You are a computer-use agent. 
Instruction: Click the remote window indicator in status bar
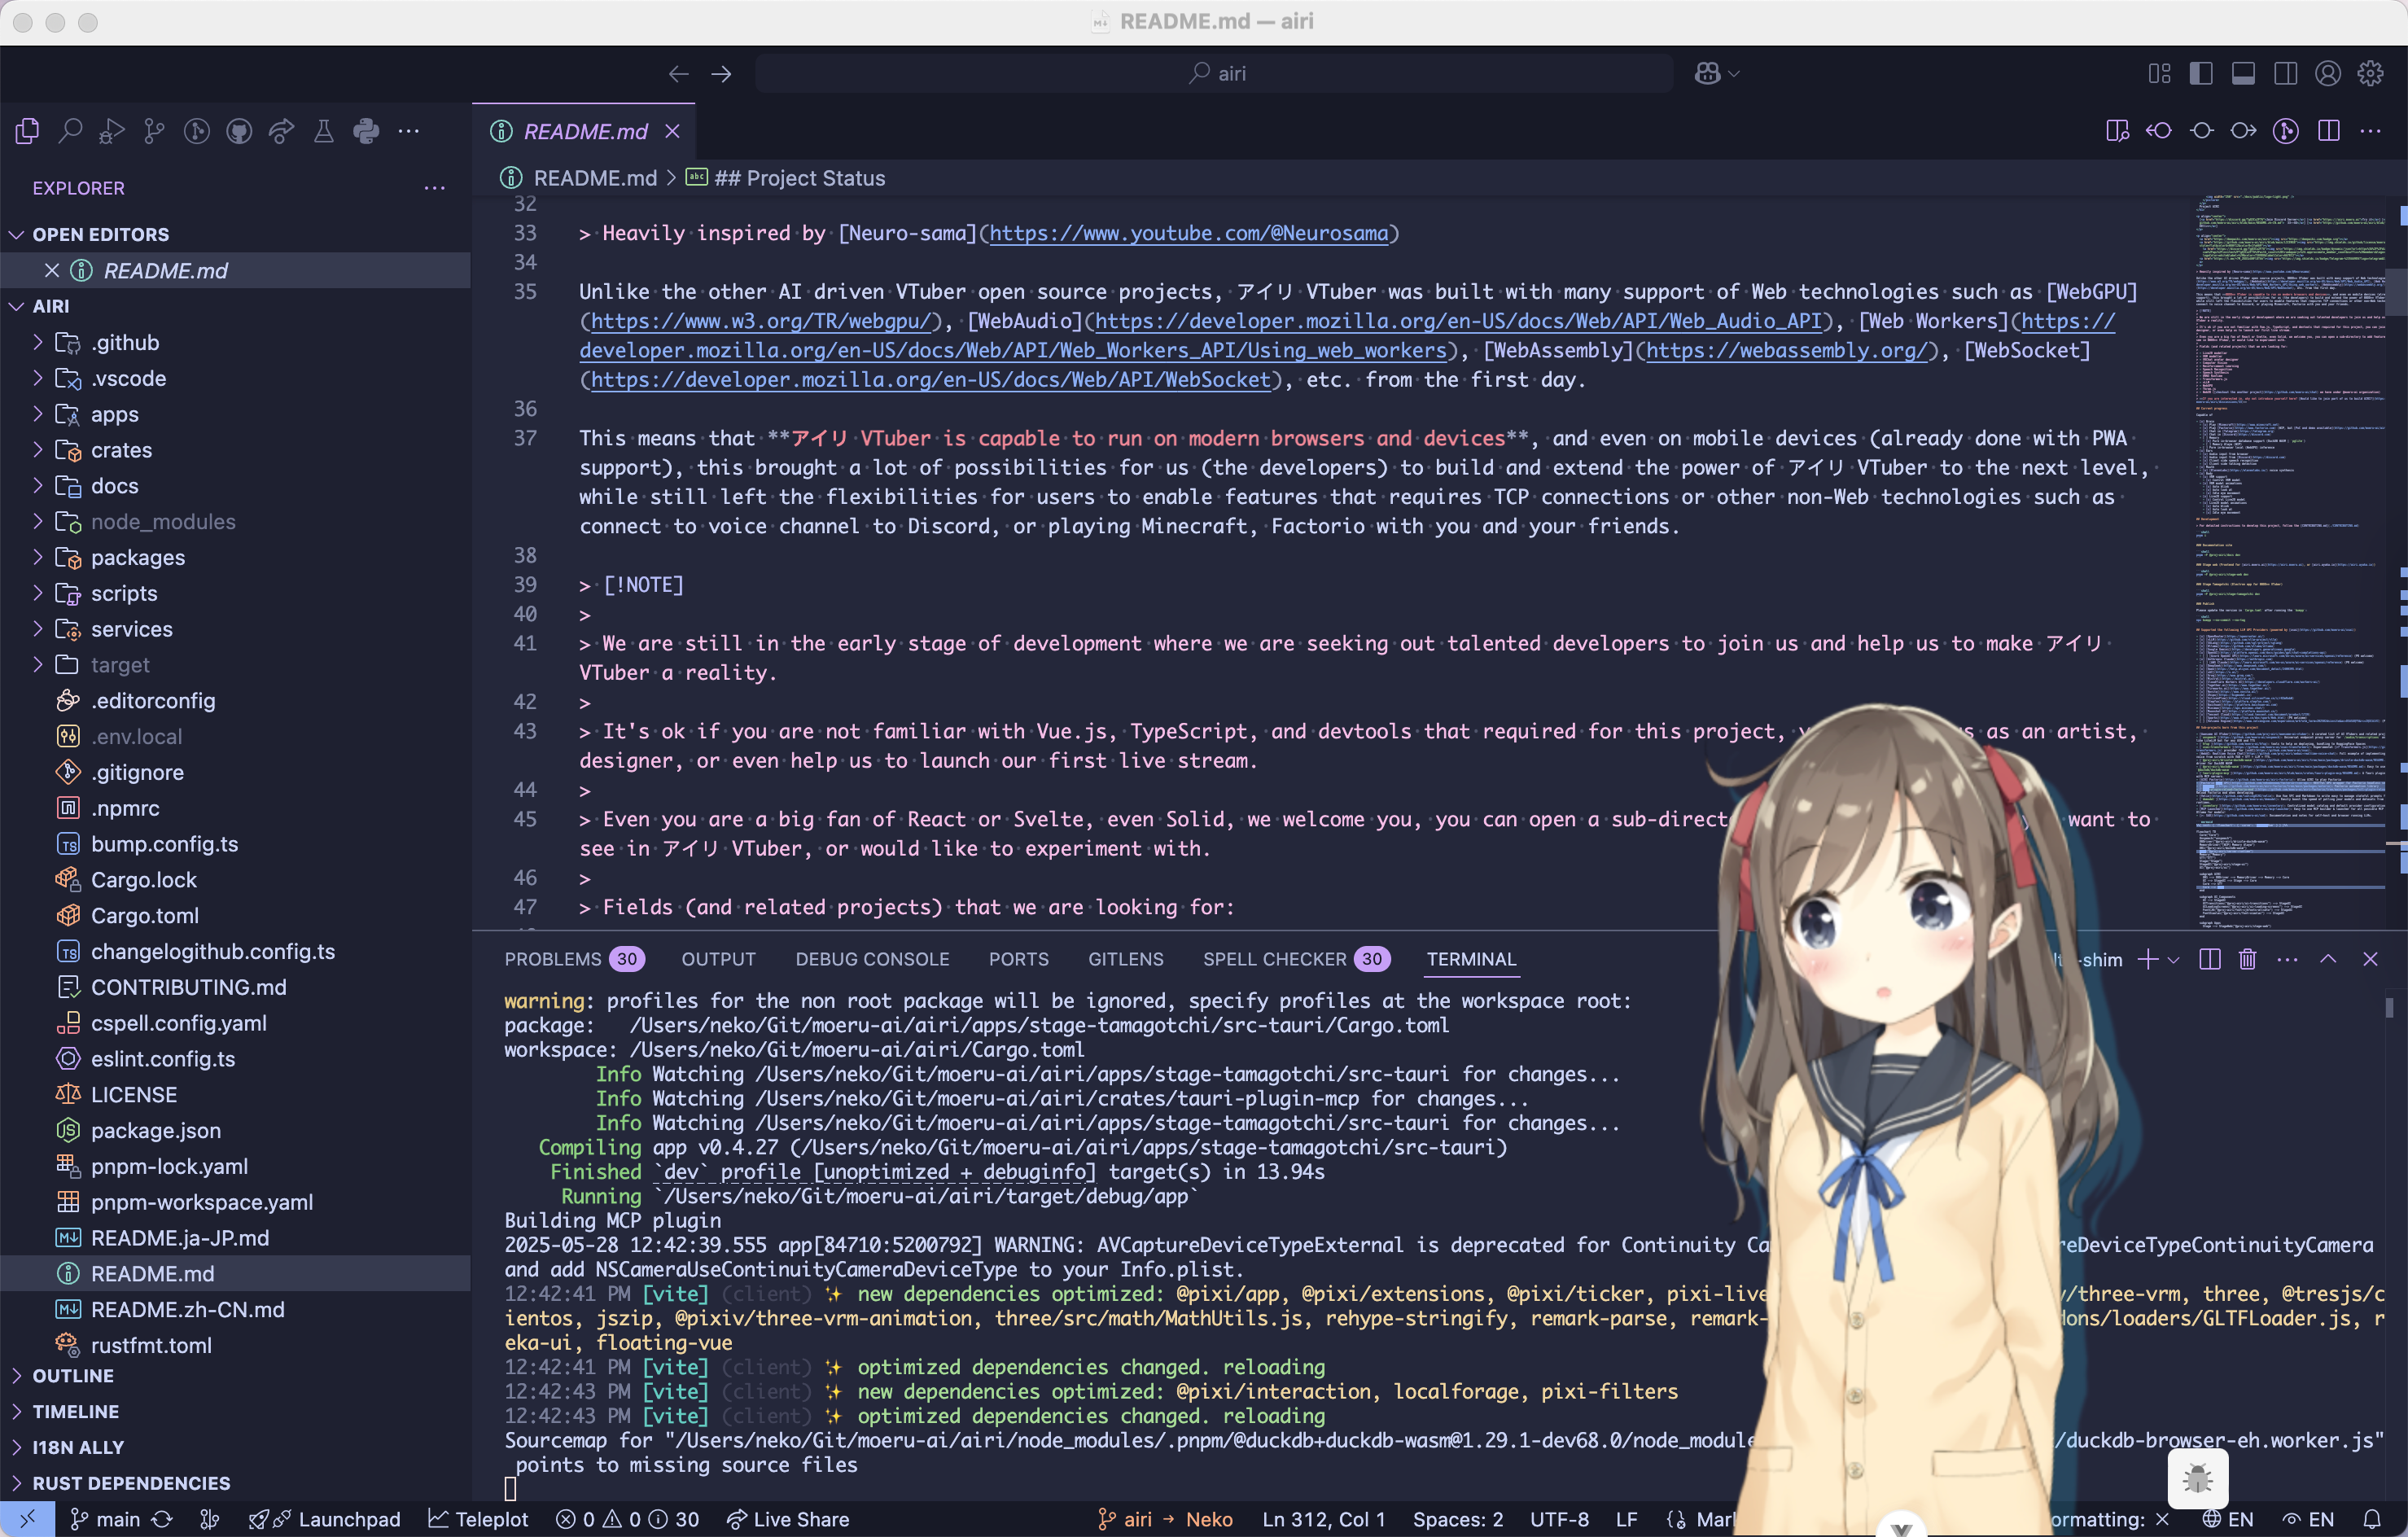(x=27, y=1519)
